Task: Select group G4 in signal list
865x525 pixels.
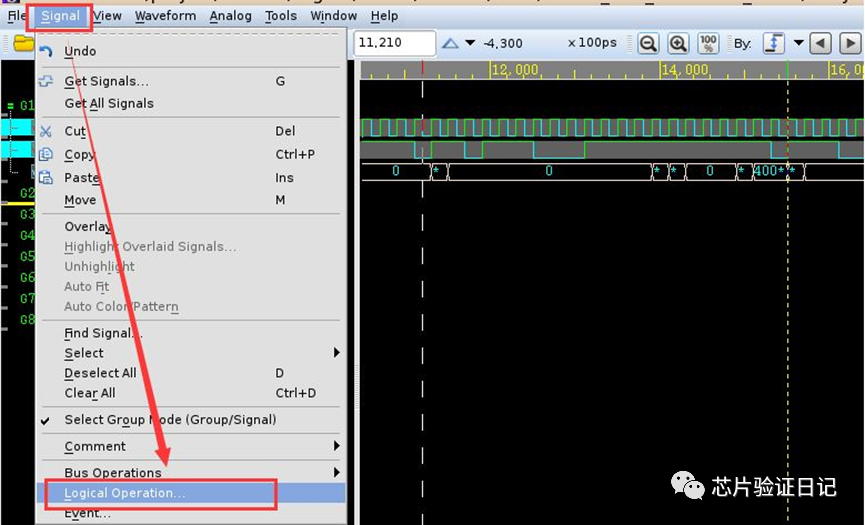Action: point(26,235)
